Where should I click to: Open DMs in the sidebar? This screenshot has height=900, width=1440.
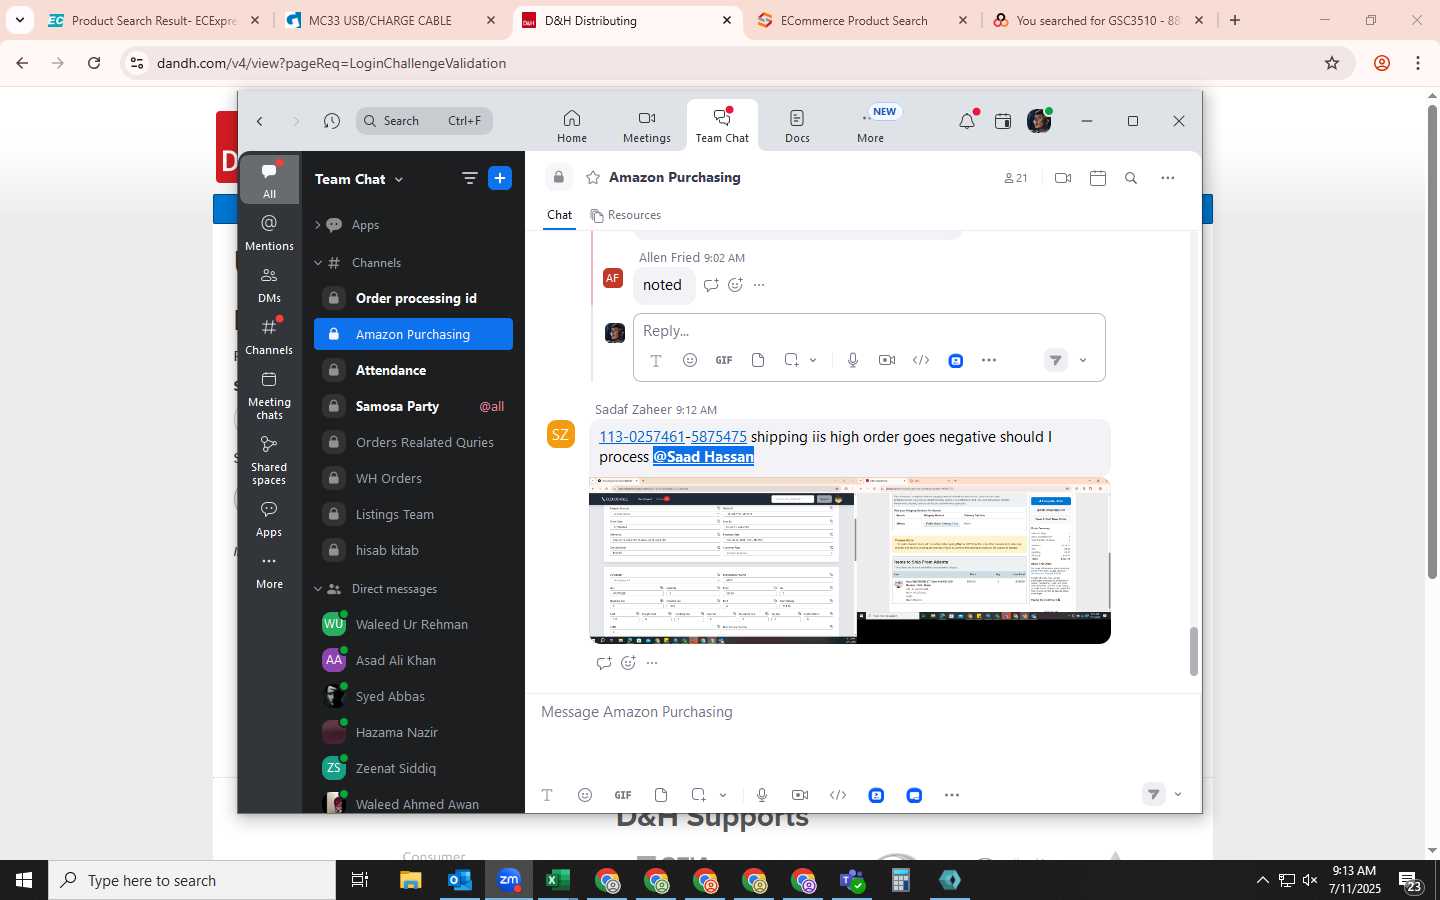269,284
